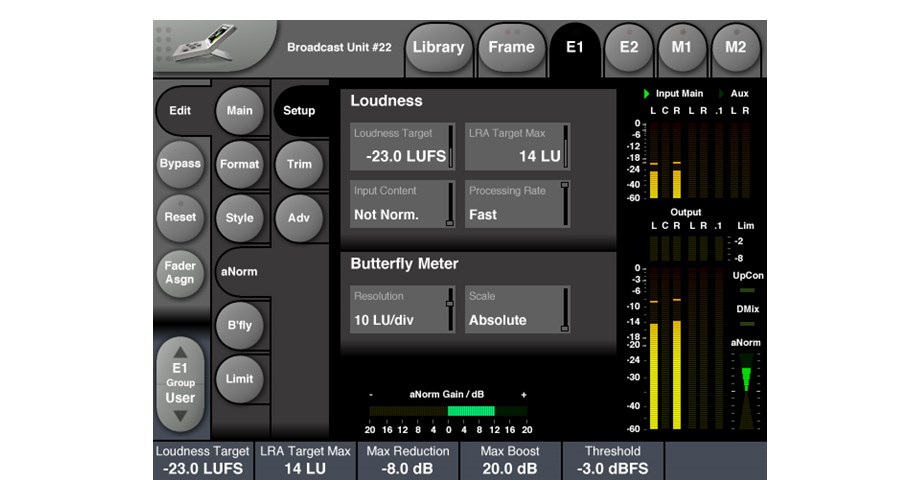Click the Broadcast Unit #22 title
The height and width of the screenshot is (500, 920).
[x=339, y=48]
